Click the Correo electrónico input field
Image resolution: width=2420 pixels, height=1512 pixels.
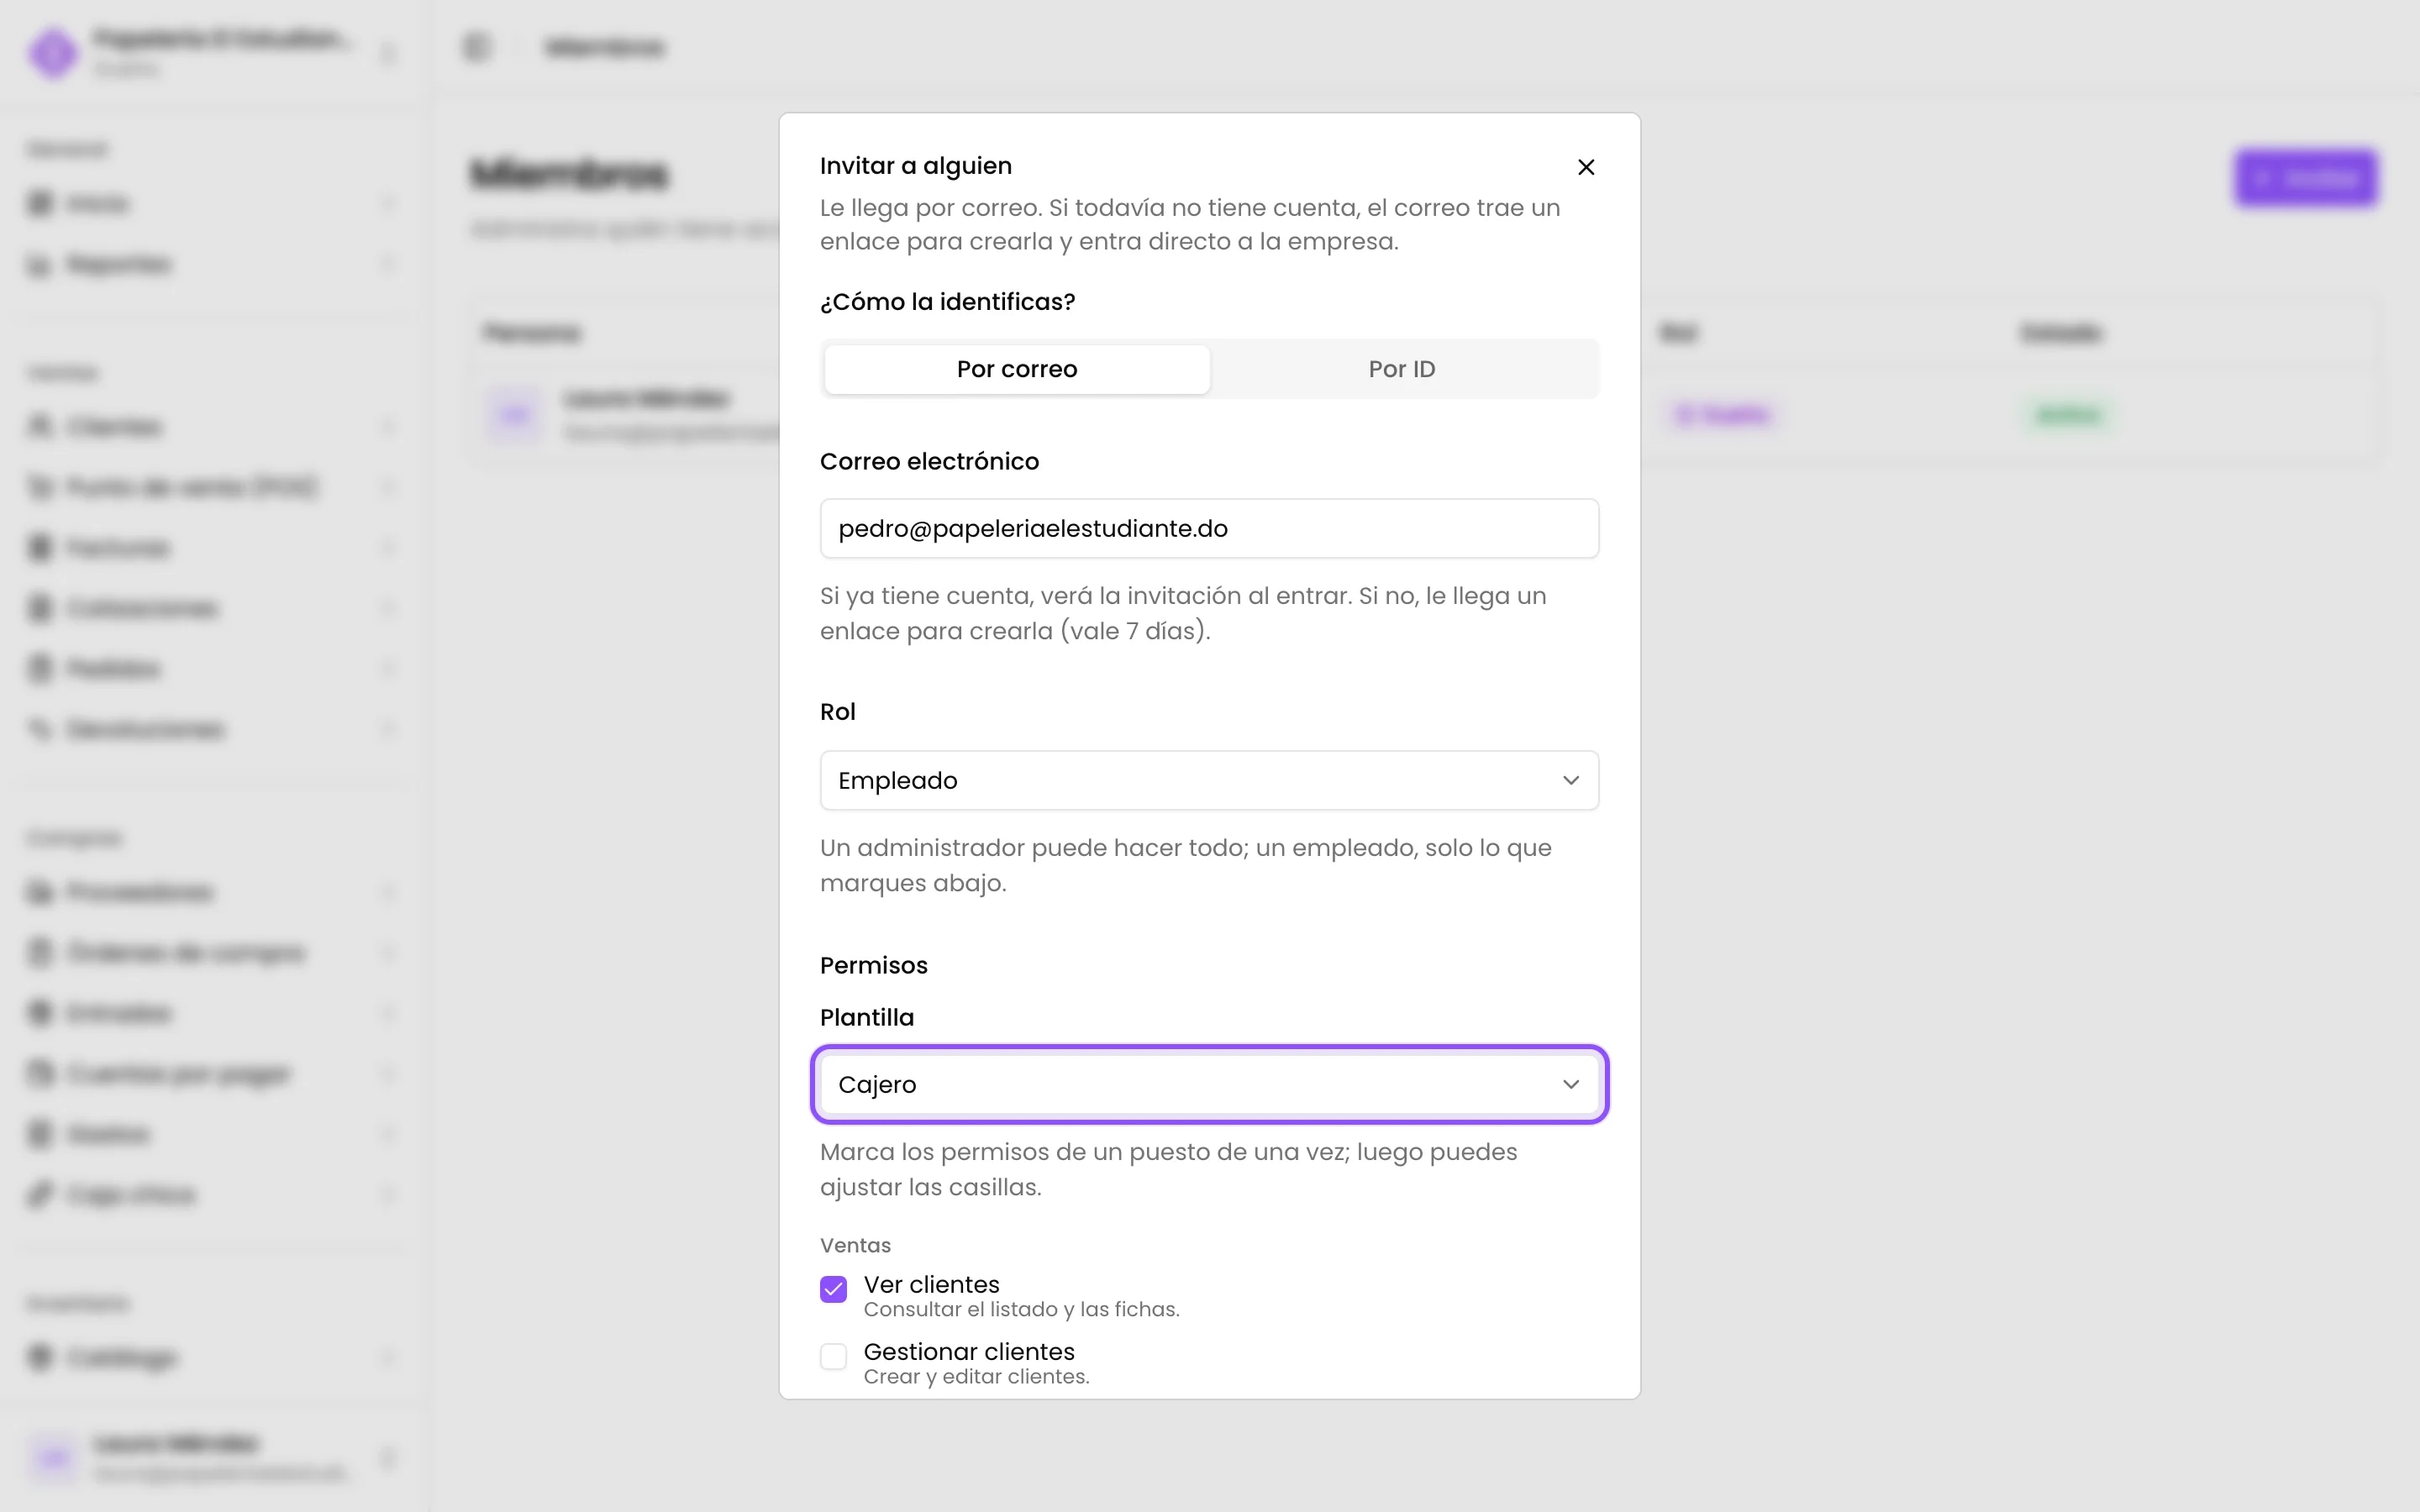(1209, 528)
